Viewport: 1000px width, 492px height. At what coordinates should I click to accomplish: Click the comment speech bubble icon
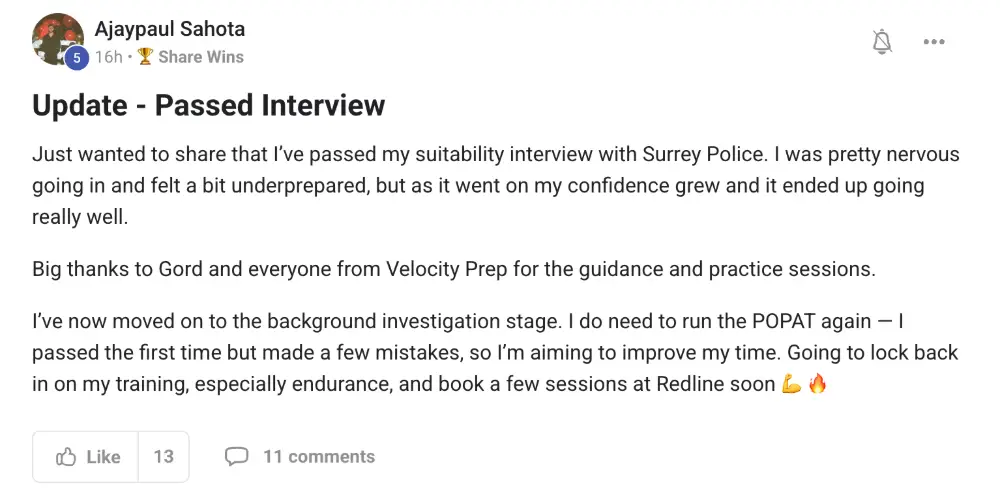236,457
